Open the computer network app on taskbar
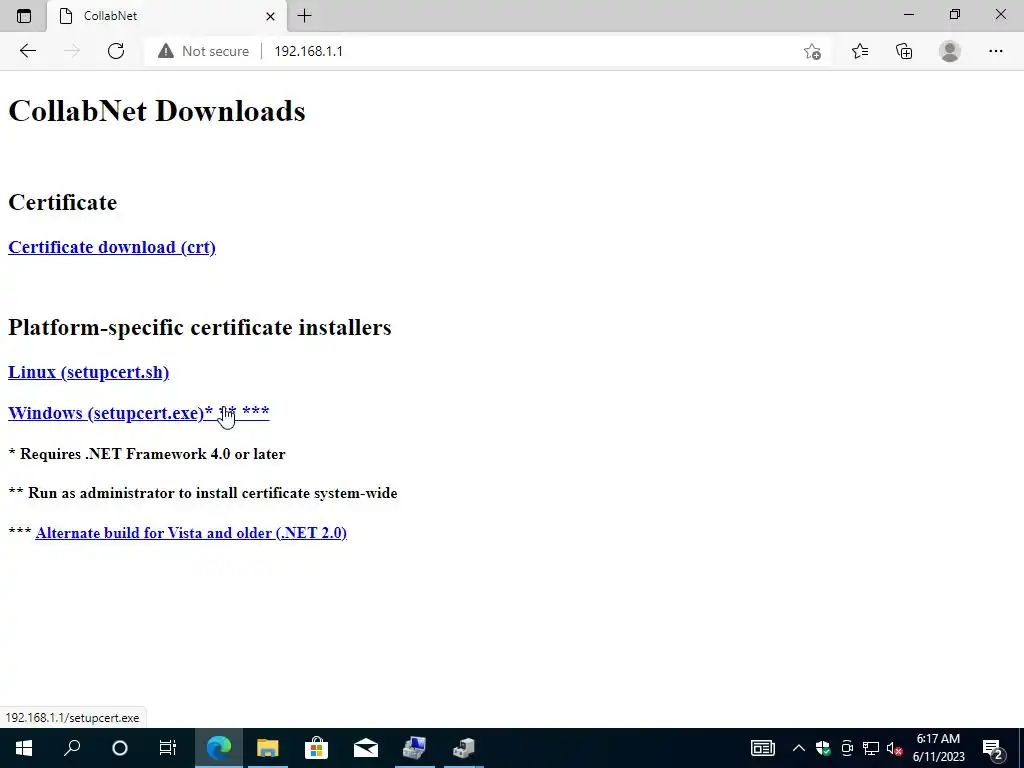The image size is (1024, 768). (415, 748)
